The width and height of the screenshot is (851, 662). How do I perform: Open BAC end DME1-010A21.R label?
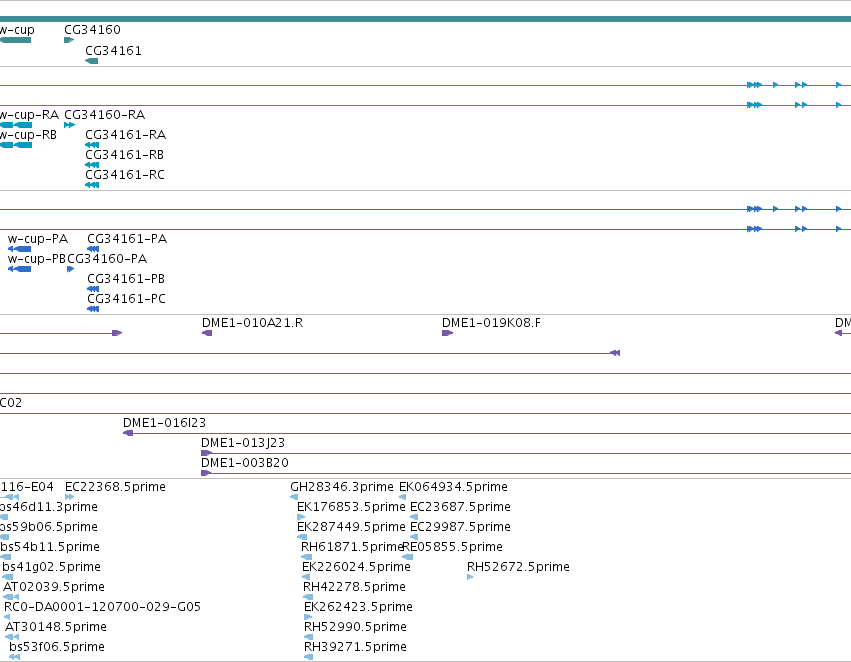click(252, 323)
